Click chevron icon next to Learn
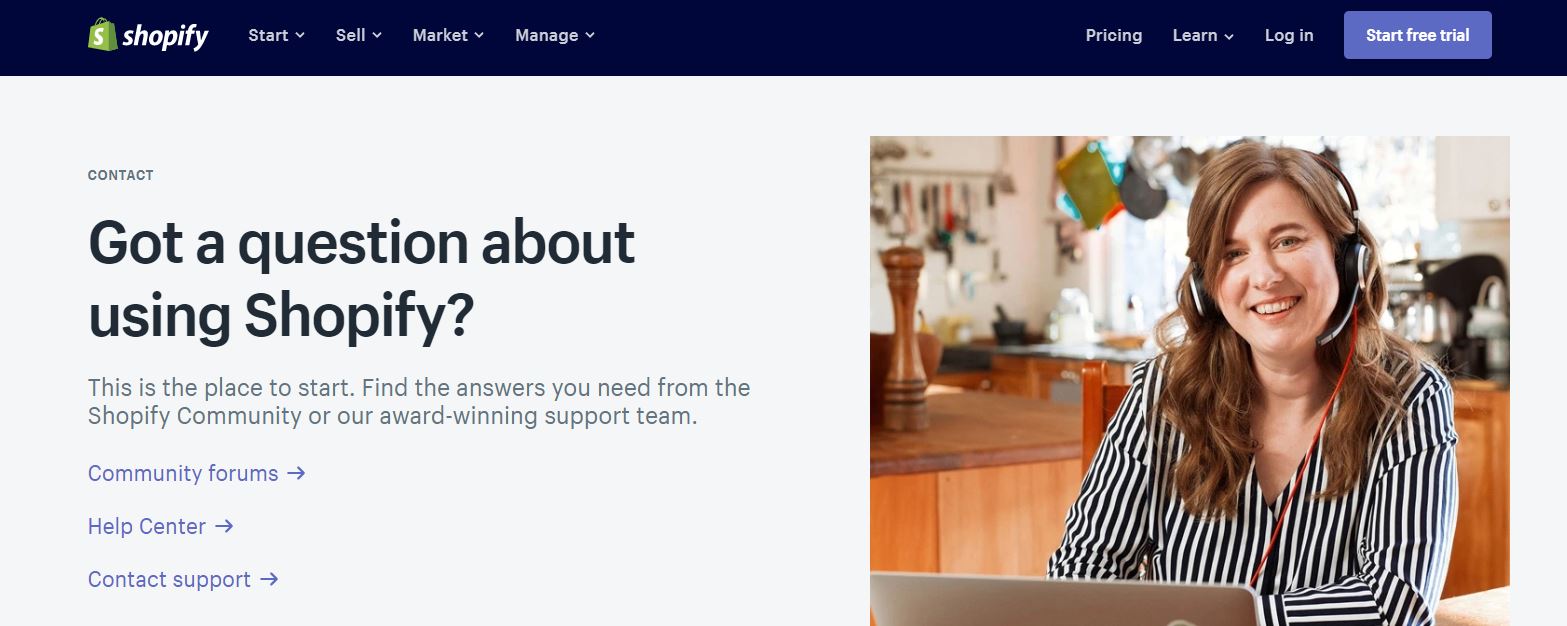This screenshot has width=1567, height=626. pyautogui.click(x=1229, y=36)
